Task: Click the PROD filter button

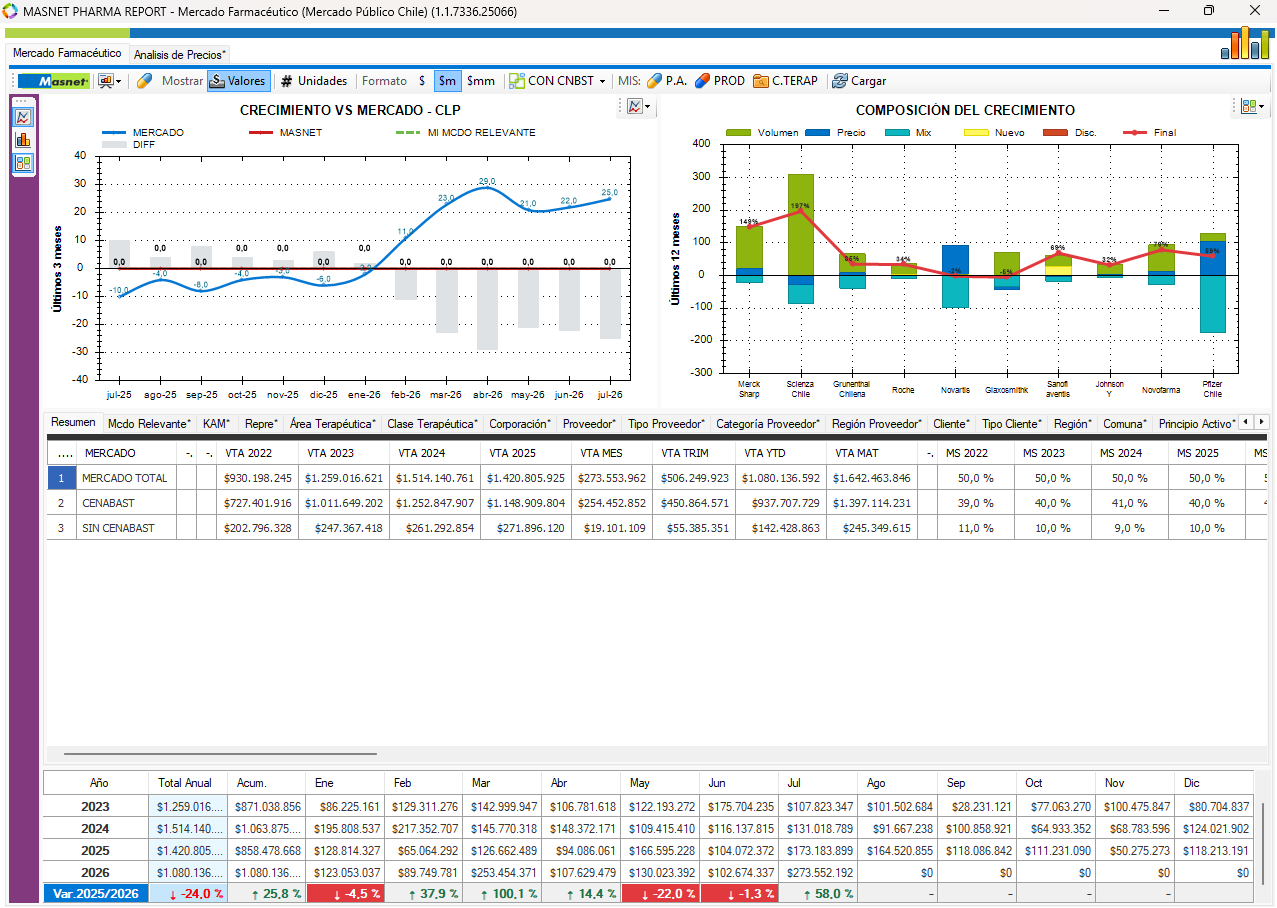Action: (x=720, y=81)
